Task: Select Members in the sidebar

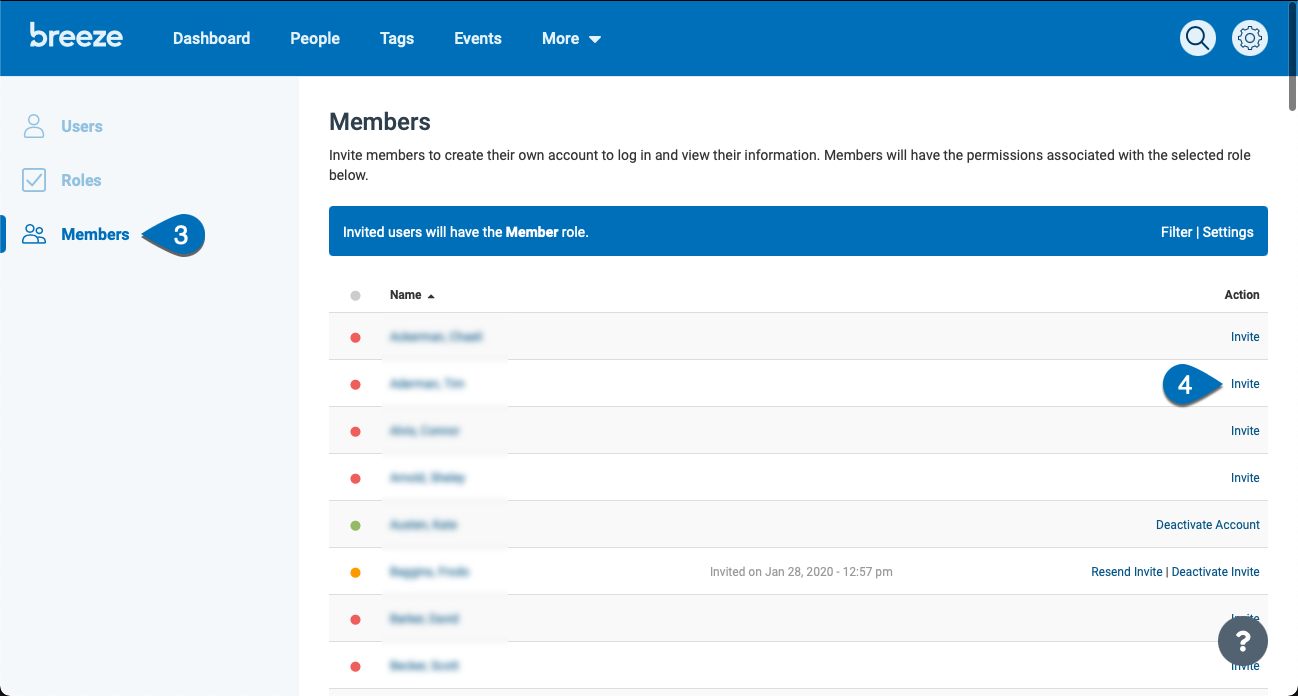Action: pos(76,234)
